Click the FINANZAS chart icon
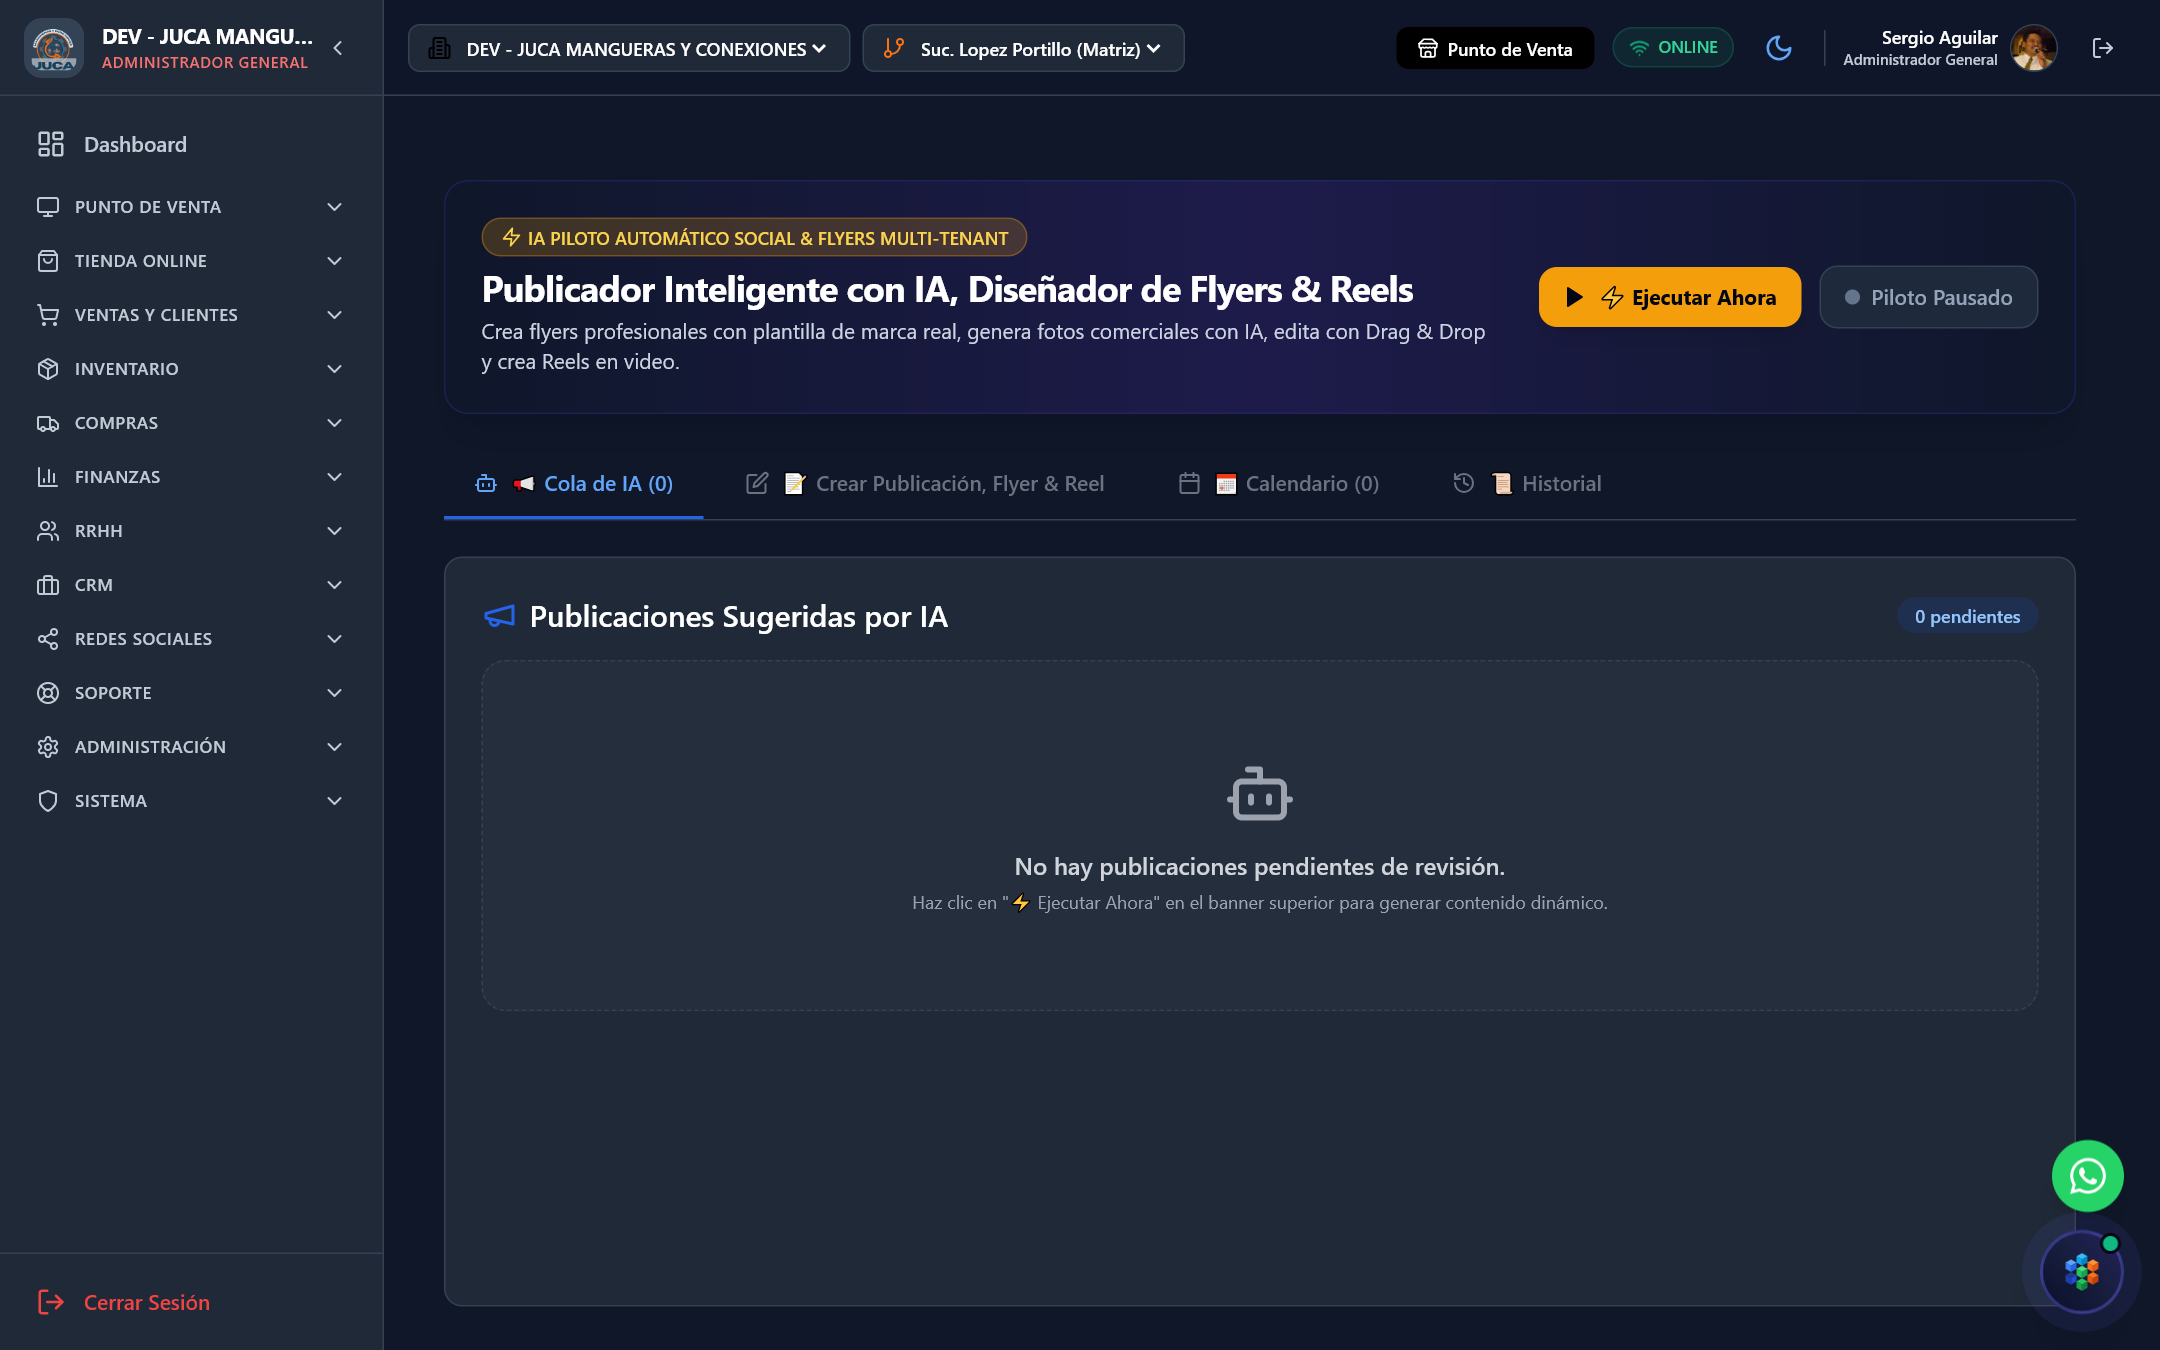This screenshot has height=1350, width=2160. [48, 477]
